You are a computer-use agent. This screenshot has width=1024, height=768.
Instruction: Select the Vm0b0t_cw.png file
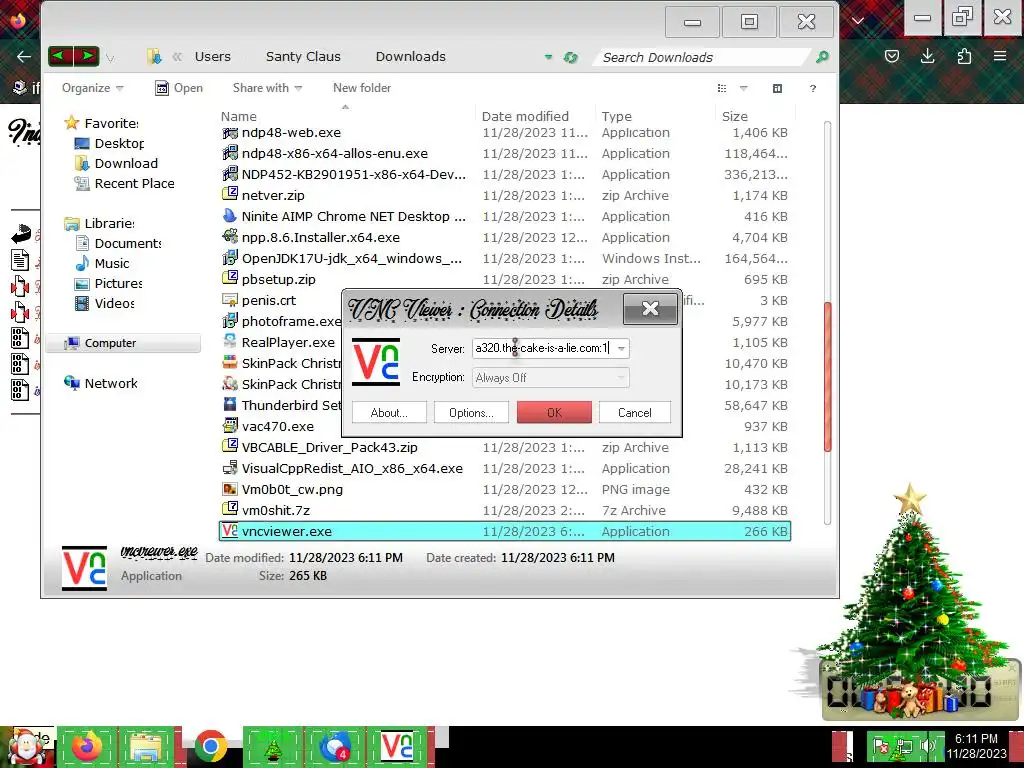pos(505,489)
